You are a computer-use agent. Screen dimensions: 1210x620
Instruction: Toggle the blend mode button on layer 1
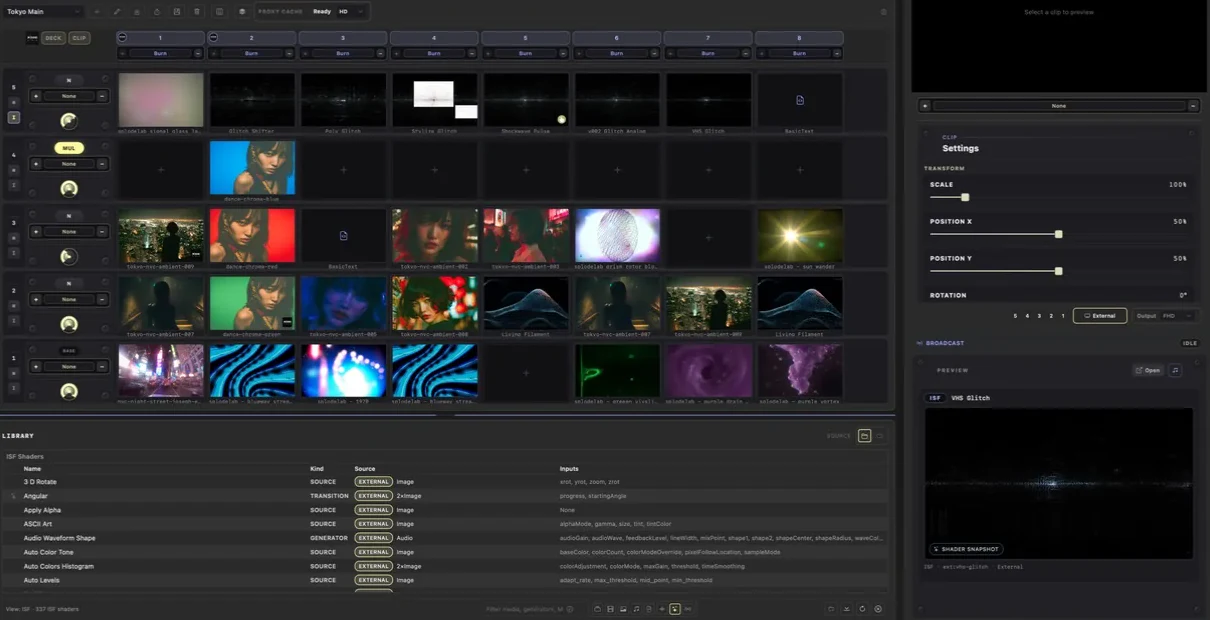point(69,351)
